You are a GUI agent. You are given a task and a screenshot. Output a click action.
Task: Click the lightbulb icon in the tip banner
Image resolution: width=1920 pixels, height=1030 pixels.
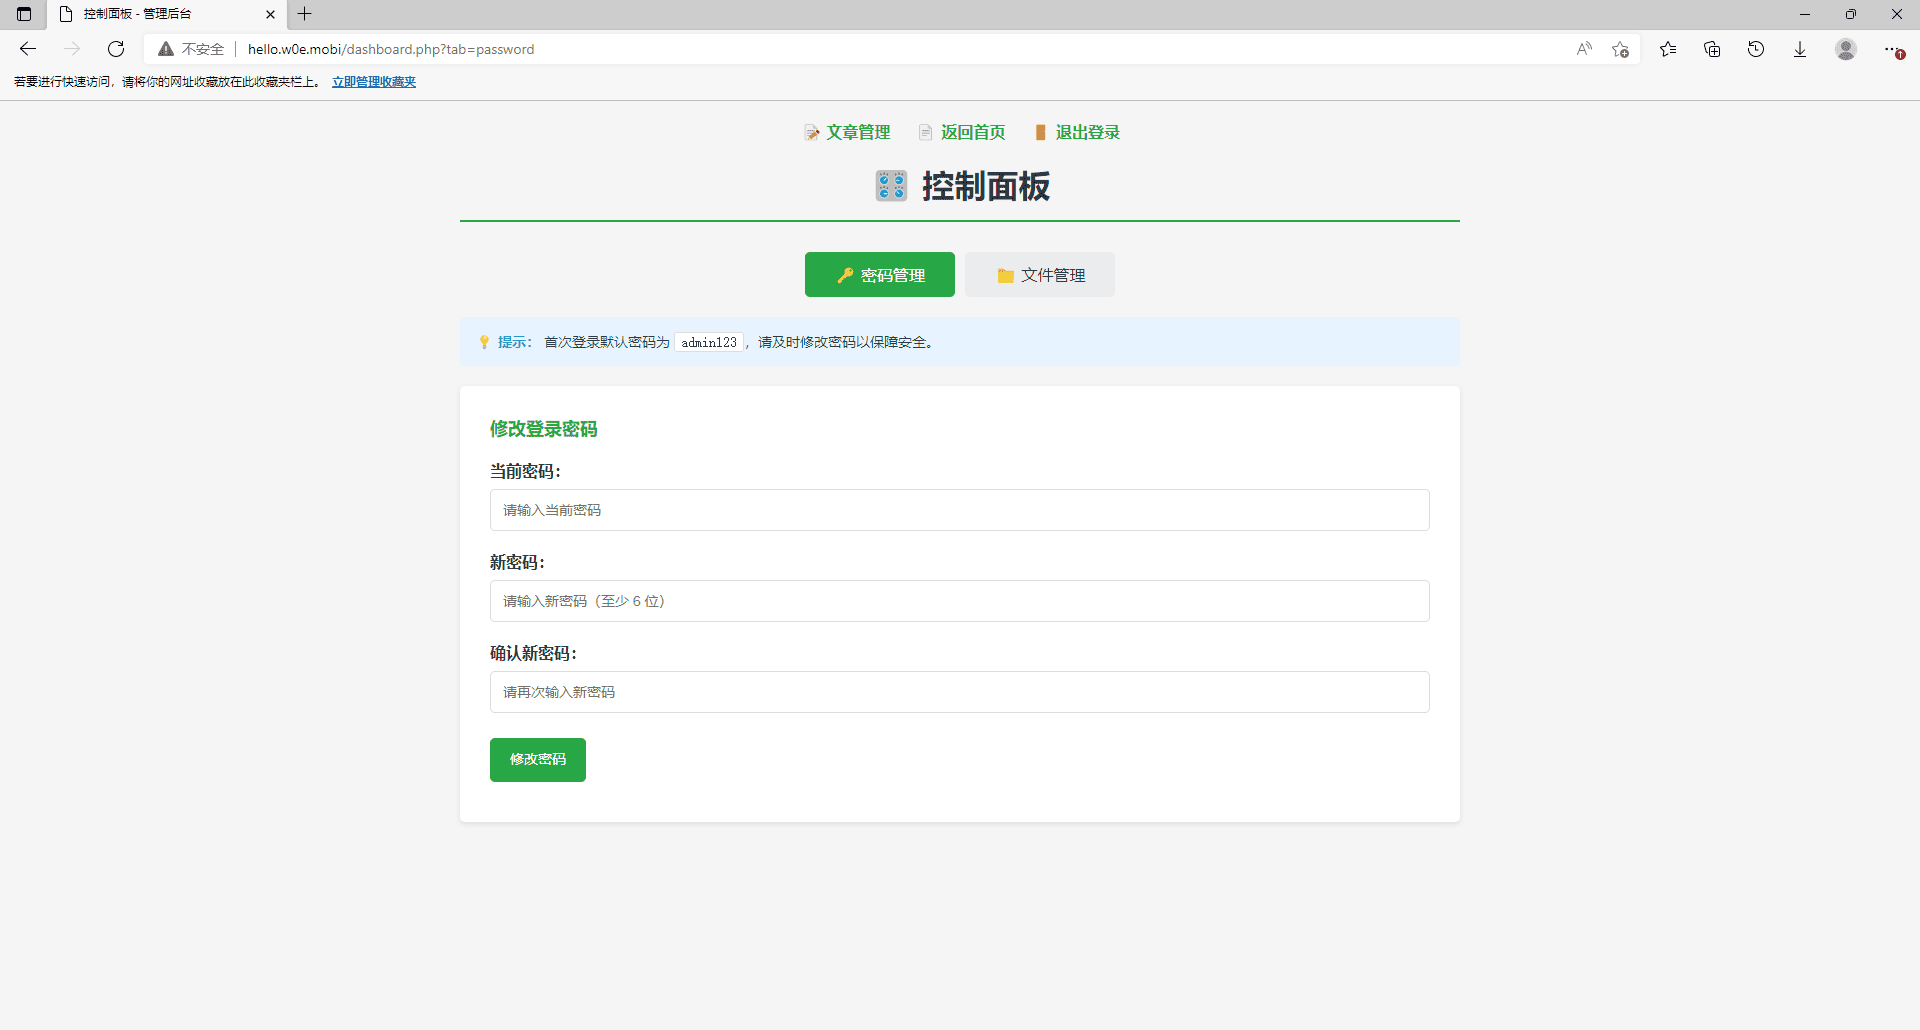click(x=484, y=342)
